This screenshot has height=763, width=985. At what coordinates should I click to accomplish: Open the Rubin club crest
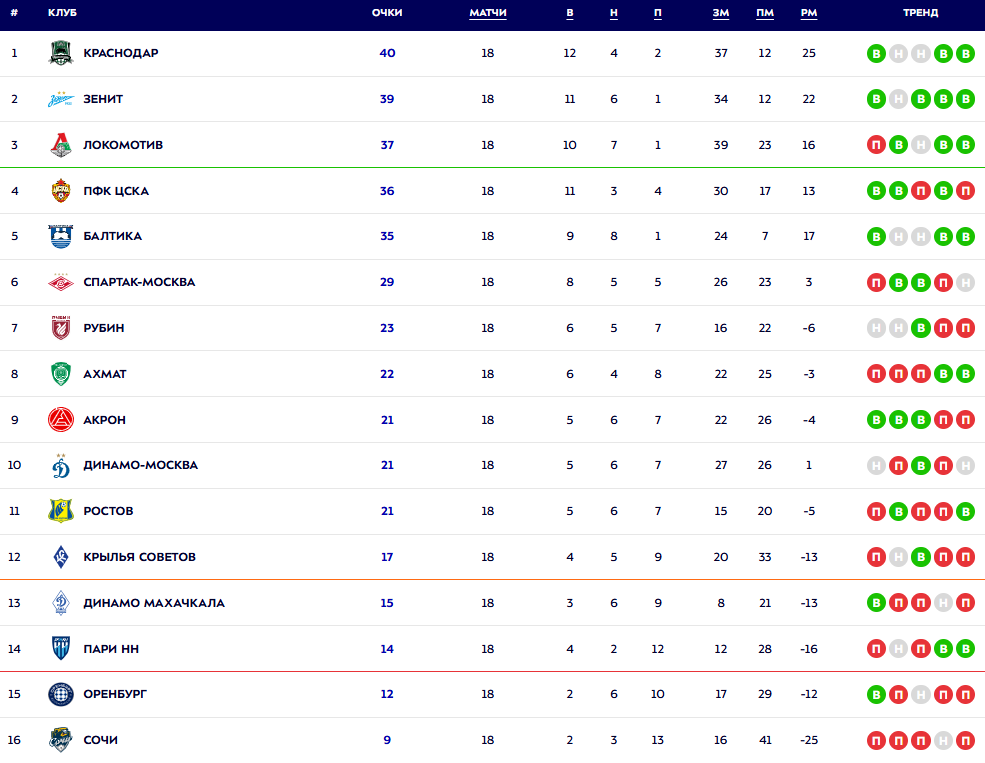click(61, 328)
